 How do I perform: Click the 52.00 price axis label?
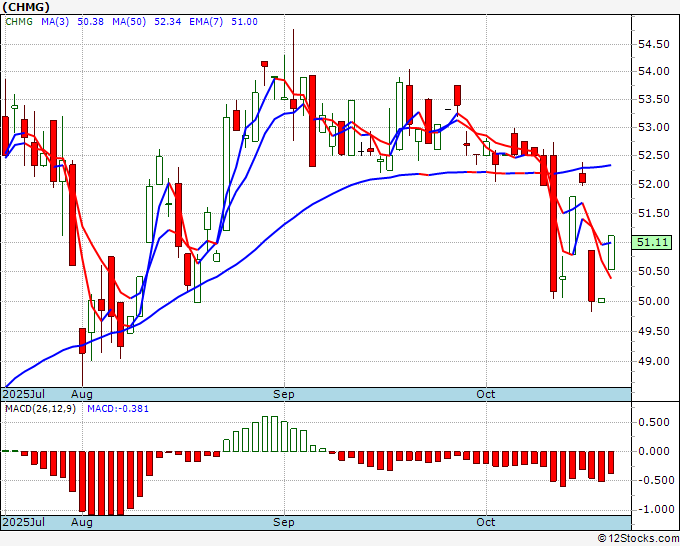[x=654, y=184]
